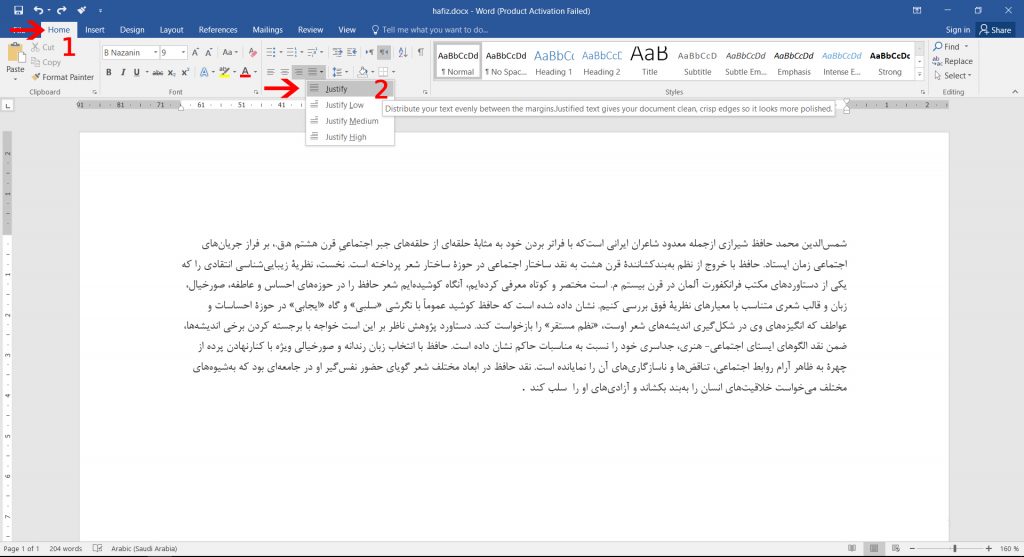Toggle Superscript formatting
This screenshot has width=1024, height=557.
click(x=185, y=72)
